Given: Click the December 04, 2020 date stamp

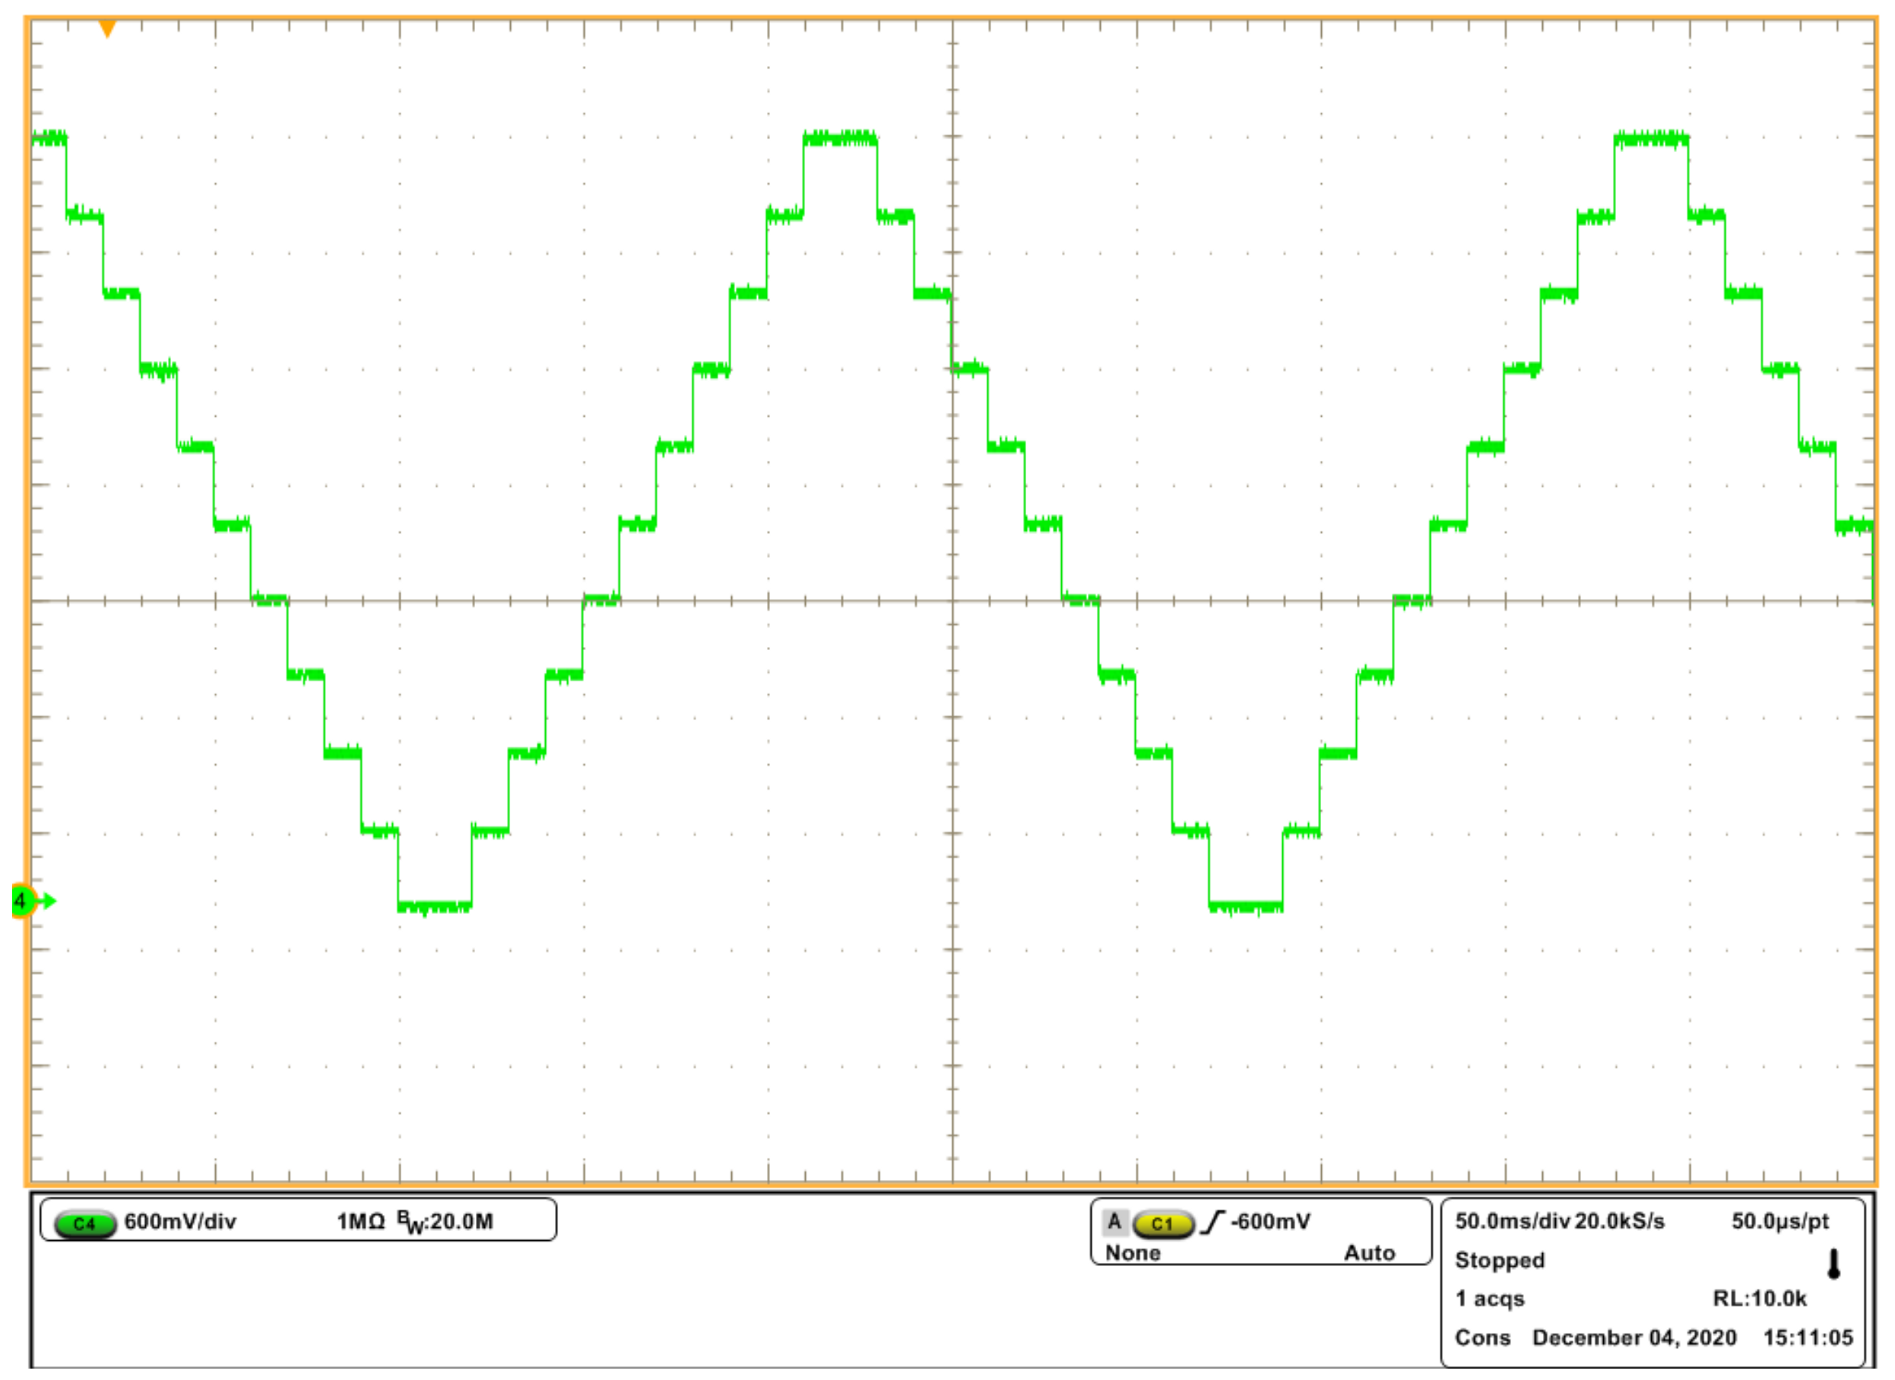Looking at the screenshot, I should pyautogui.click(x=1634, y=1338).
